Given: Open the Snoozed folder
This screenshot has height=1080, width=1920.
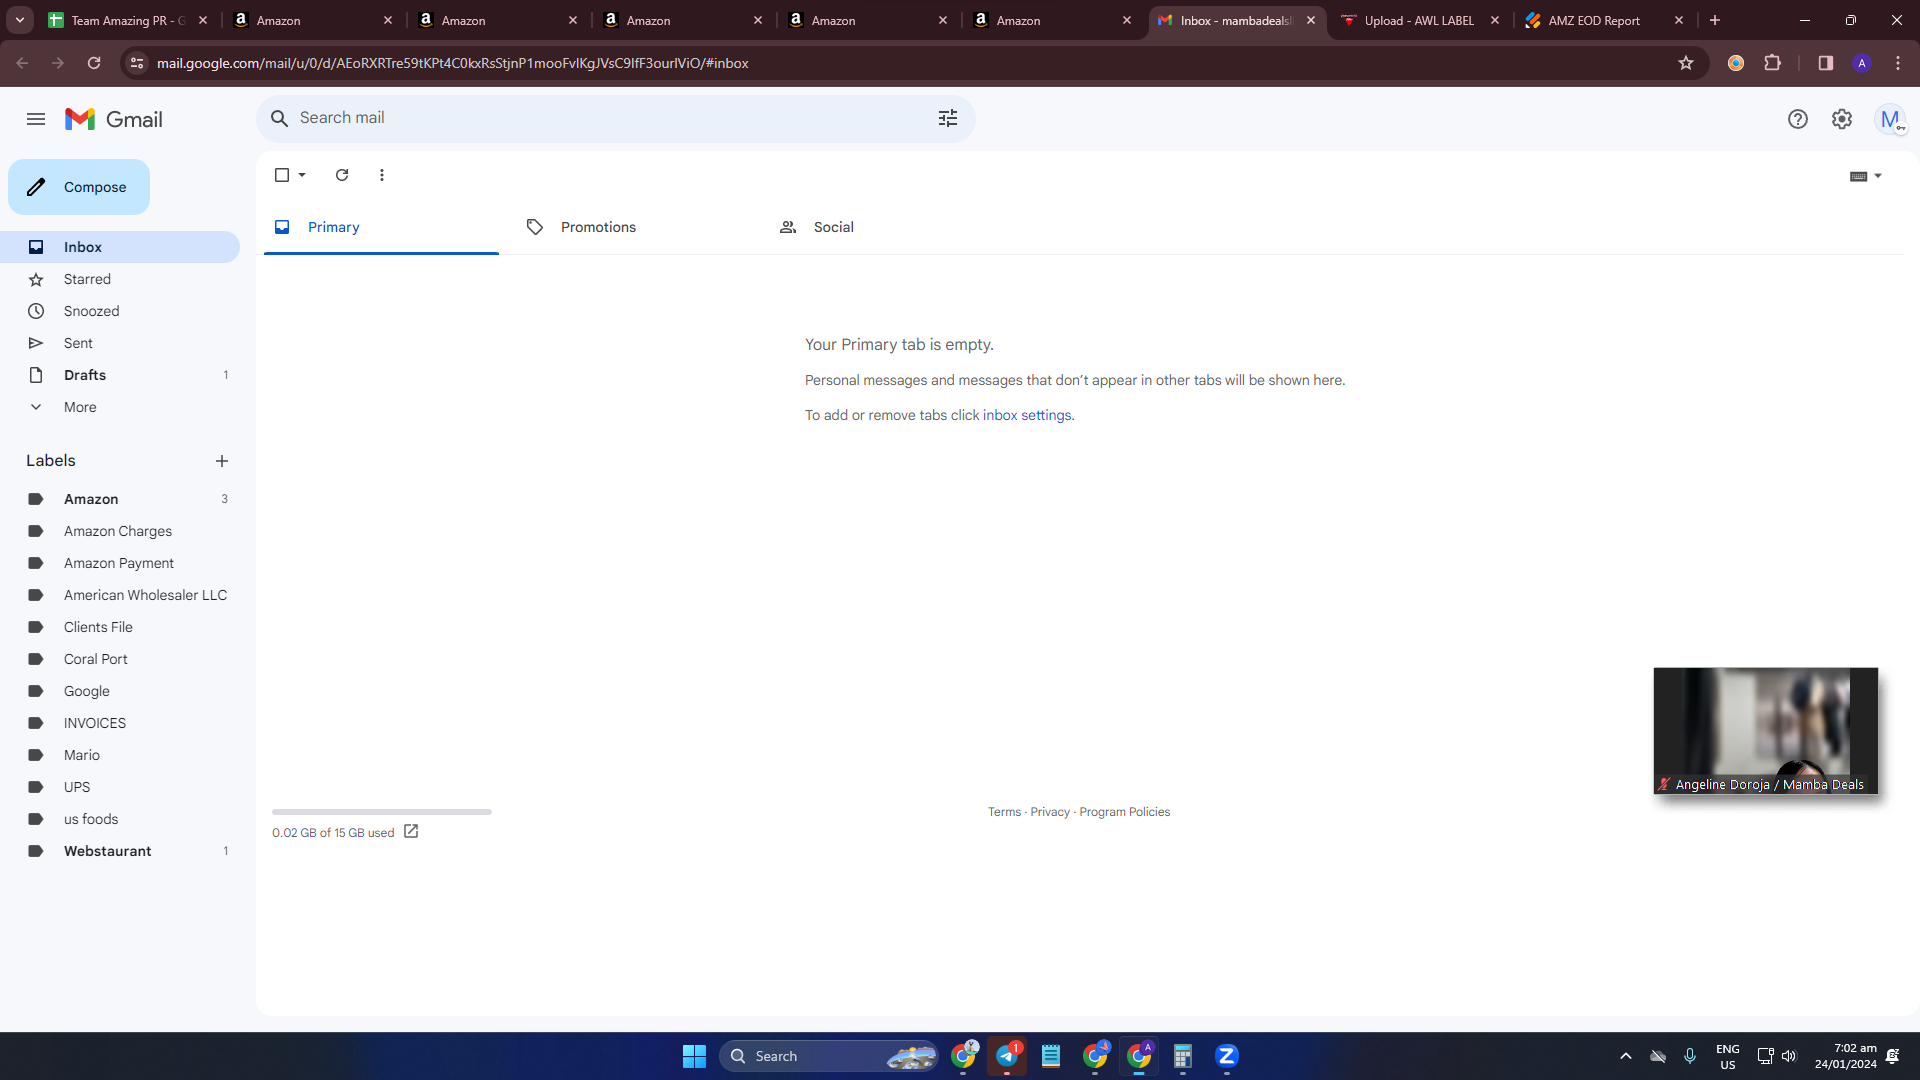Looking at the screenshot, I should tap(120, 311).
